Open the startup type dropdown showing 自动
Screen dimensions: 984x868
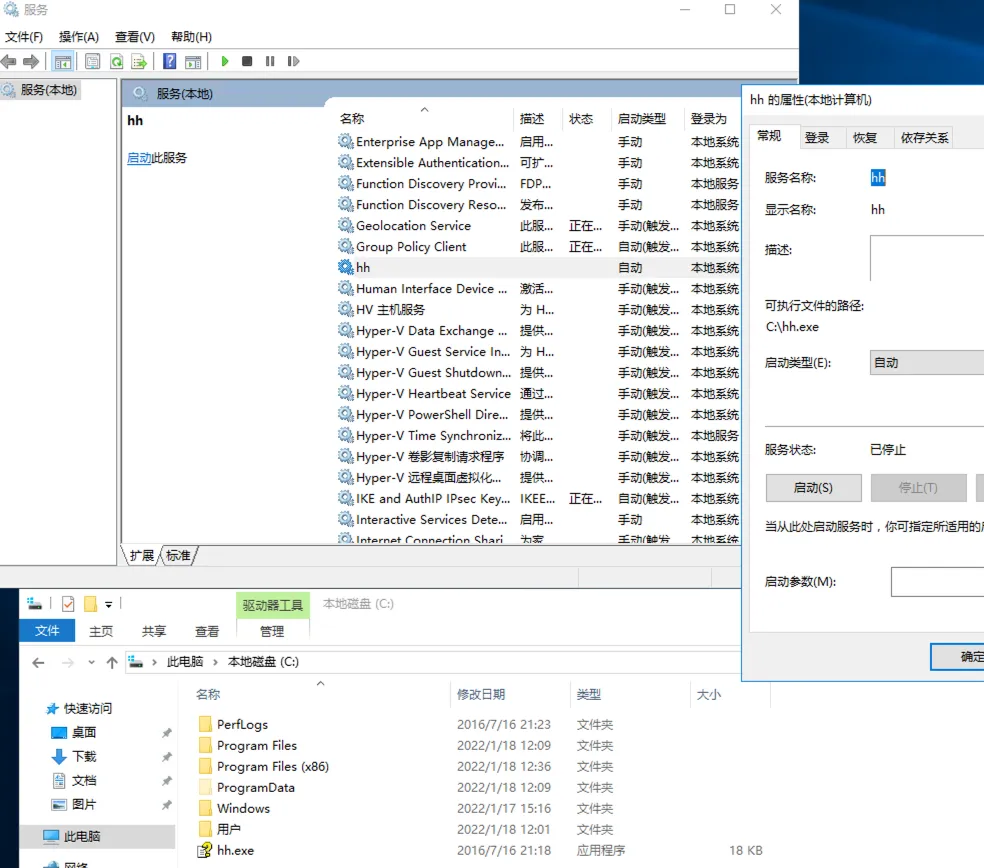[x=926, y=363]
